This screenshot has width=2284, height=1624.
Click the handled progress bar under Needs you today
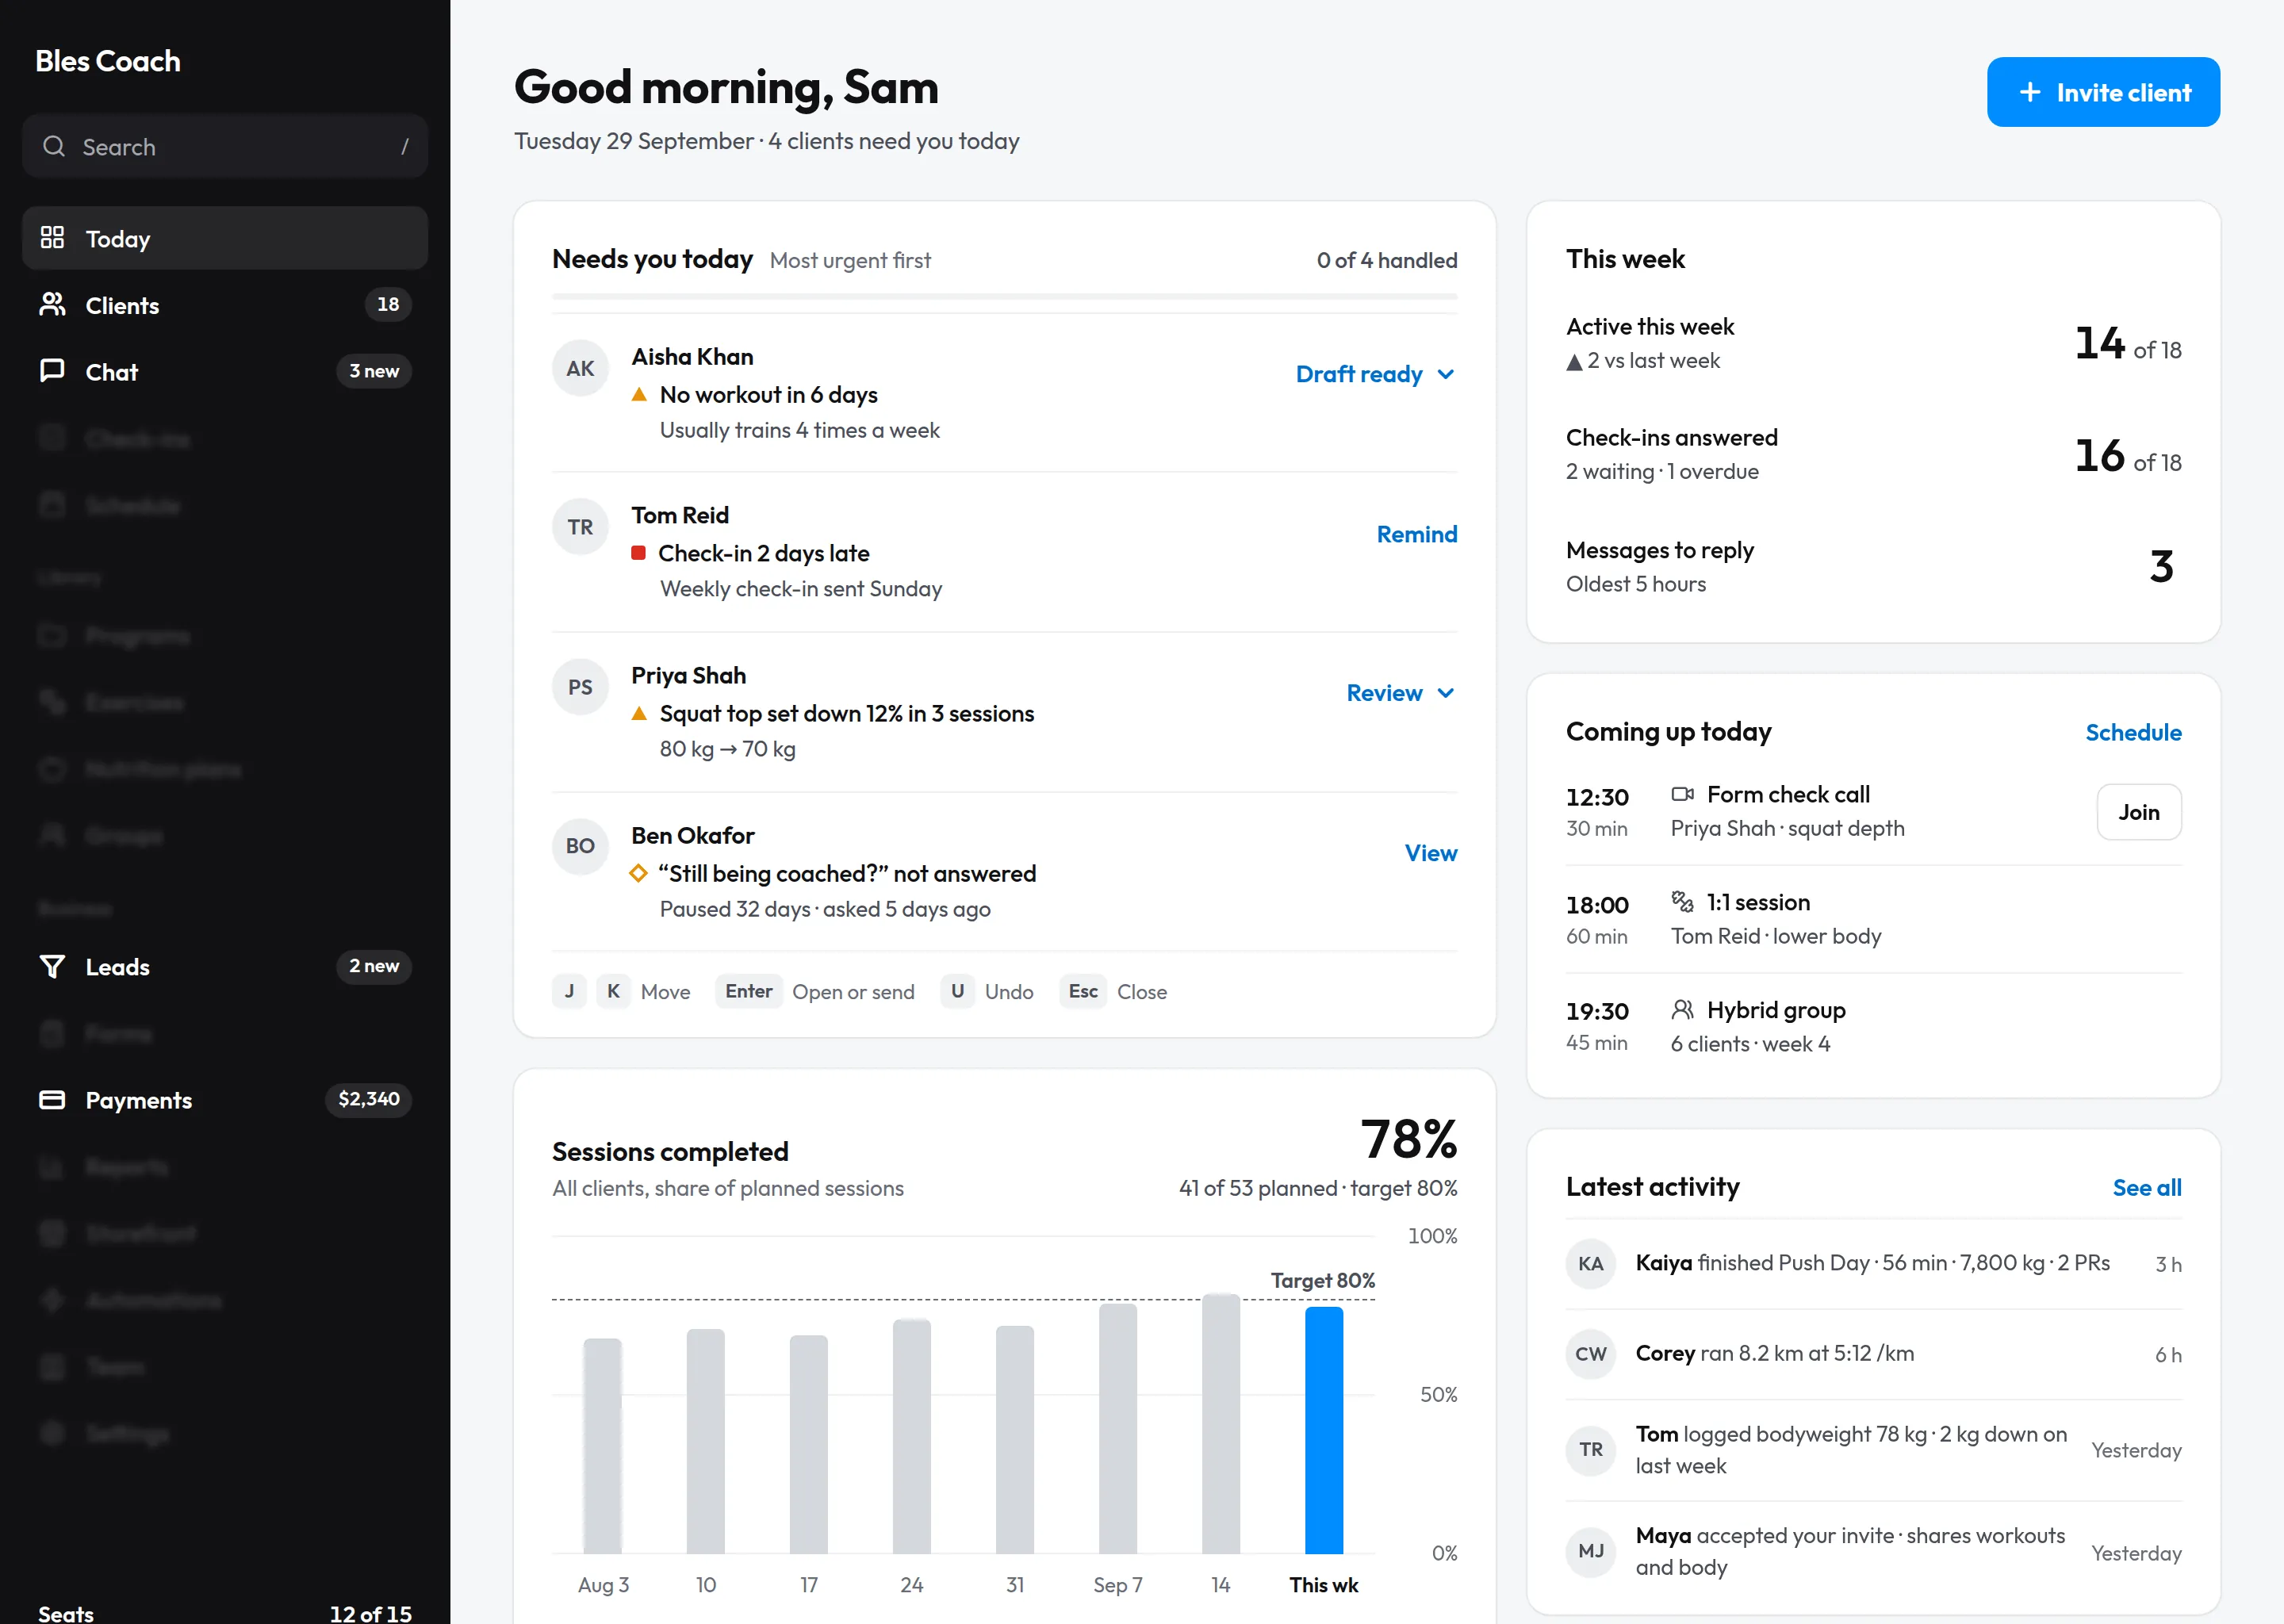click(1004, 296)
